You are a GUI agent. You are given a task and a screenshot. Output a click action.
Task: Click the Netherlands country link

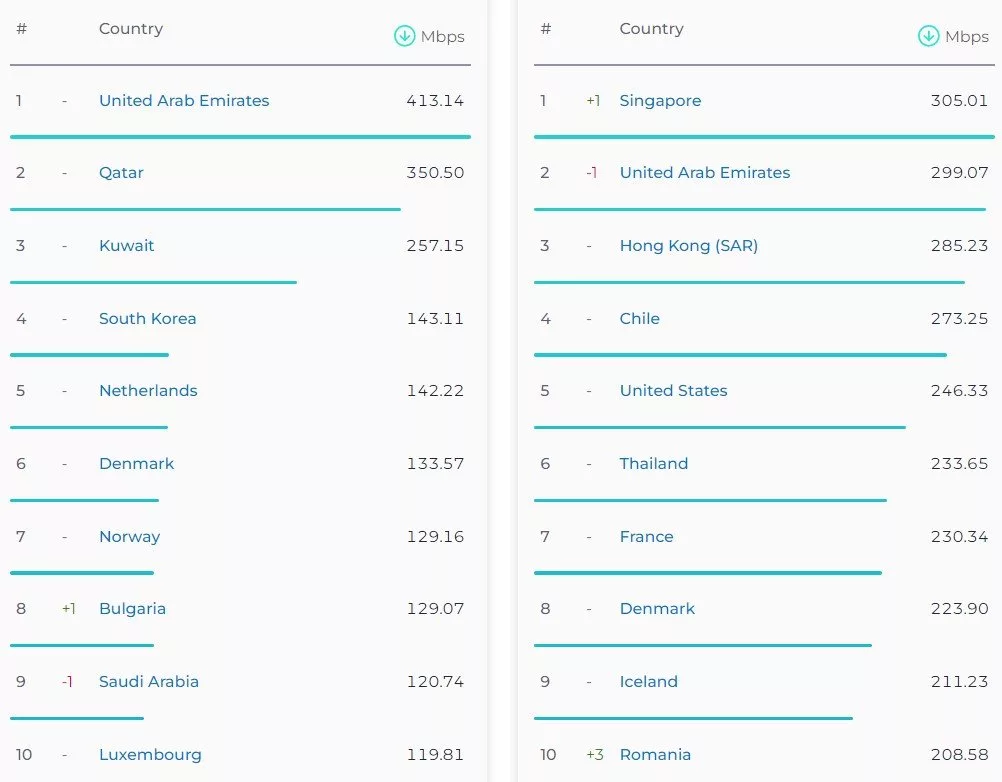point(148,391)
